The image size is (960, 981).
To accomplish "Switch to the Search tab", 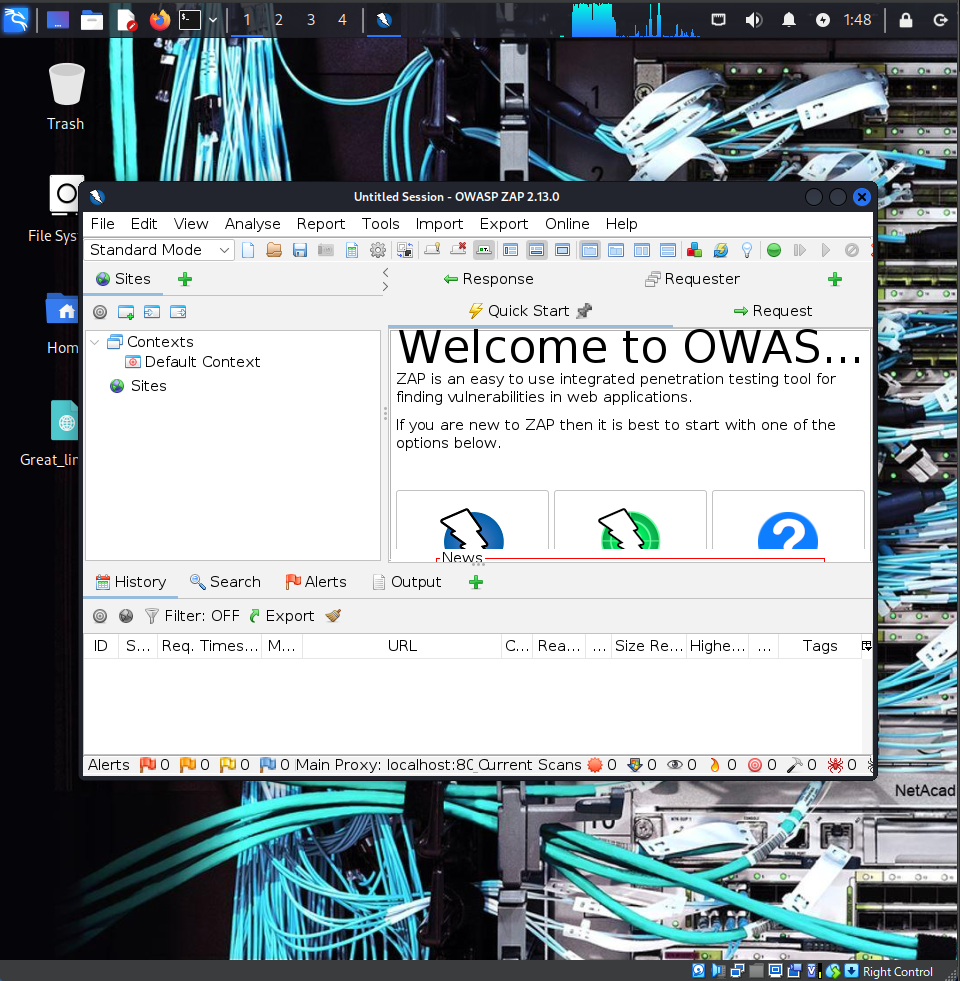I will coord(225,582).
